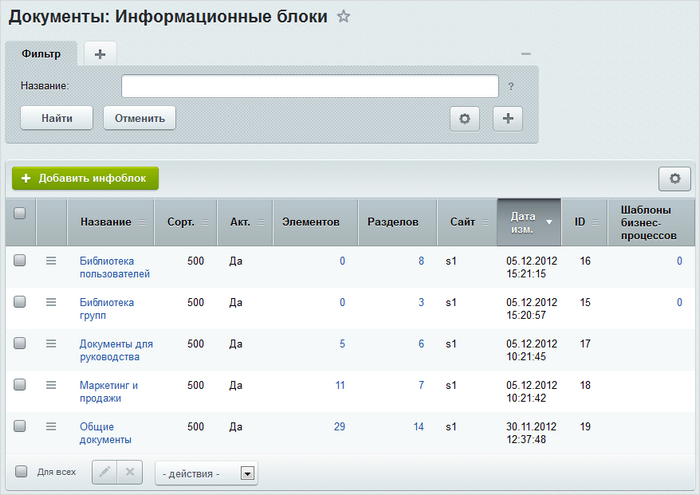This screenshot has height=495, width=700.
Task: Click ID value 16 cell
Action: point(585,261)
